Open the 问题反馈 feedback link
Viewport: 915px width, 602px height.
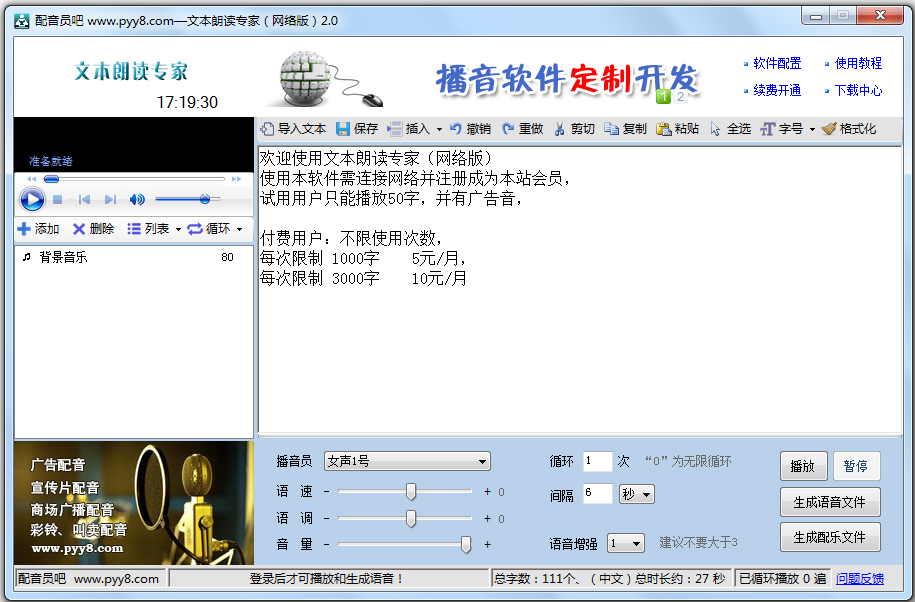(x=860, y=579)
